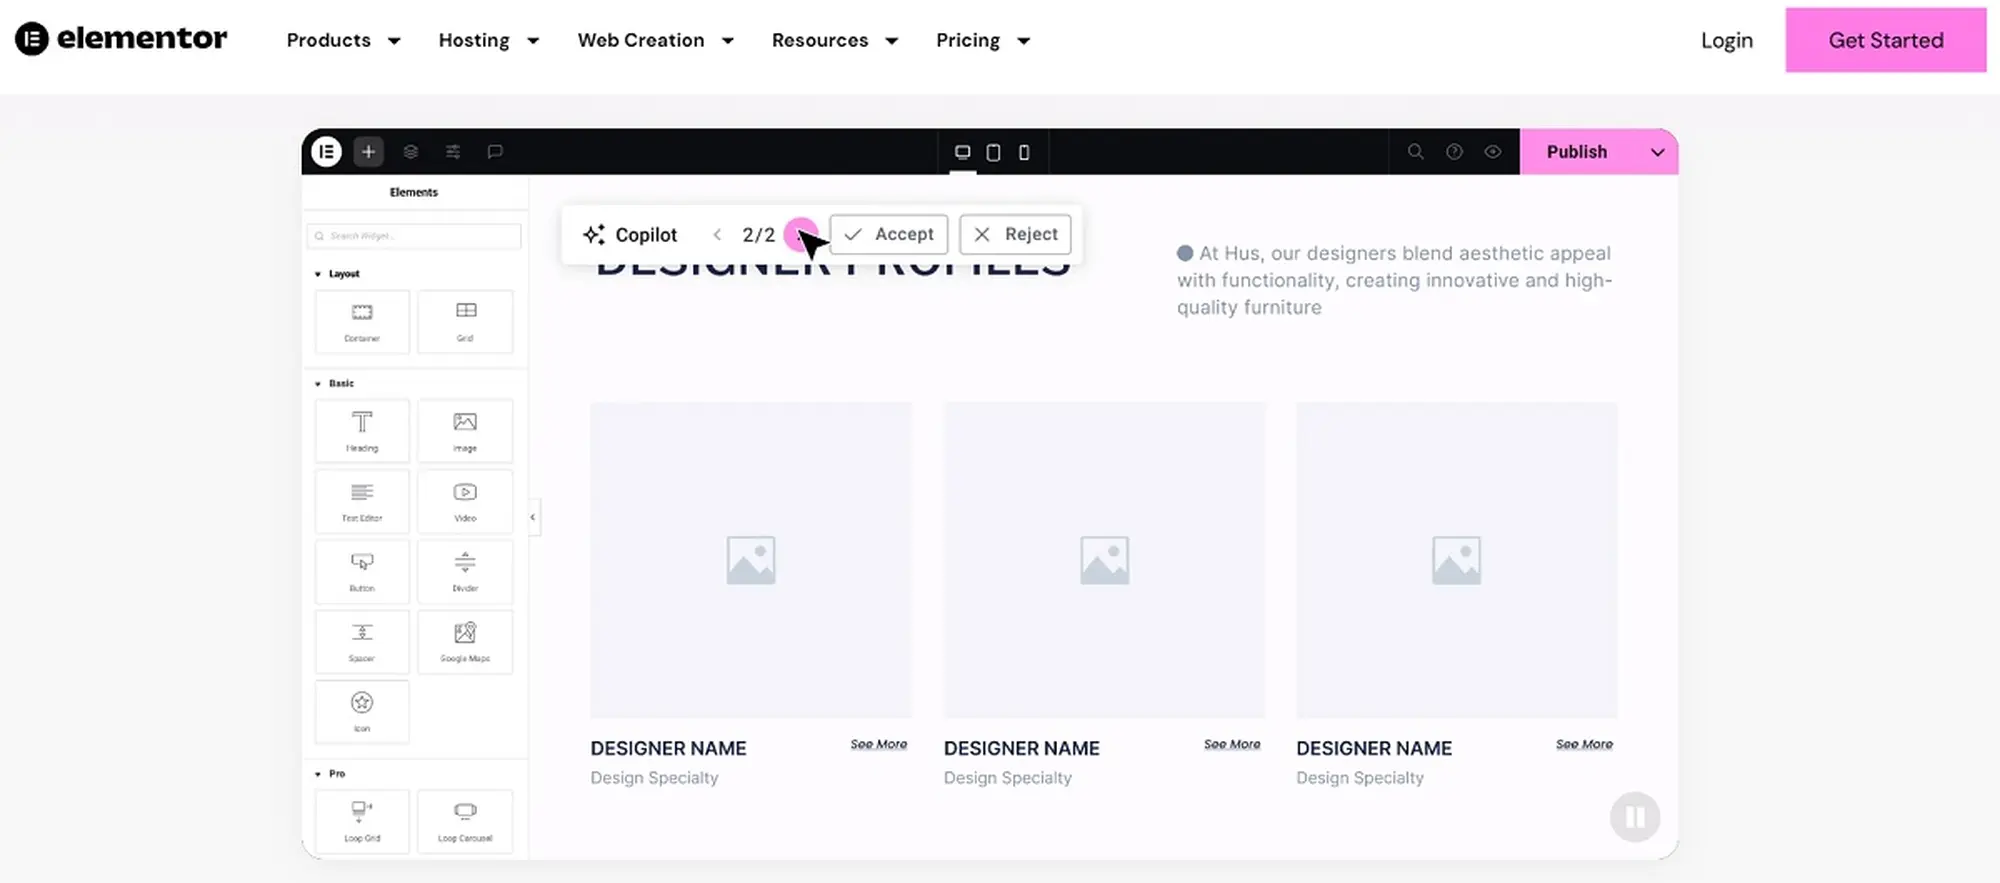
Task: Add the Loop Grid widget
Action: 362,821
